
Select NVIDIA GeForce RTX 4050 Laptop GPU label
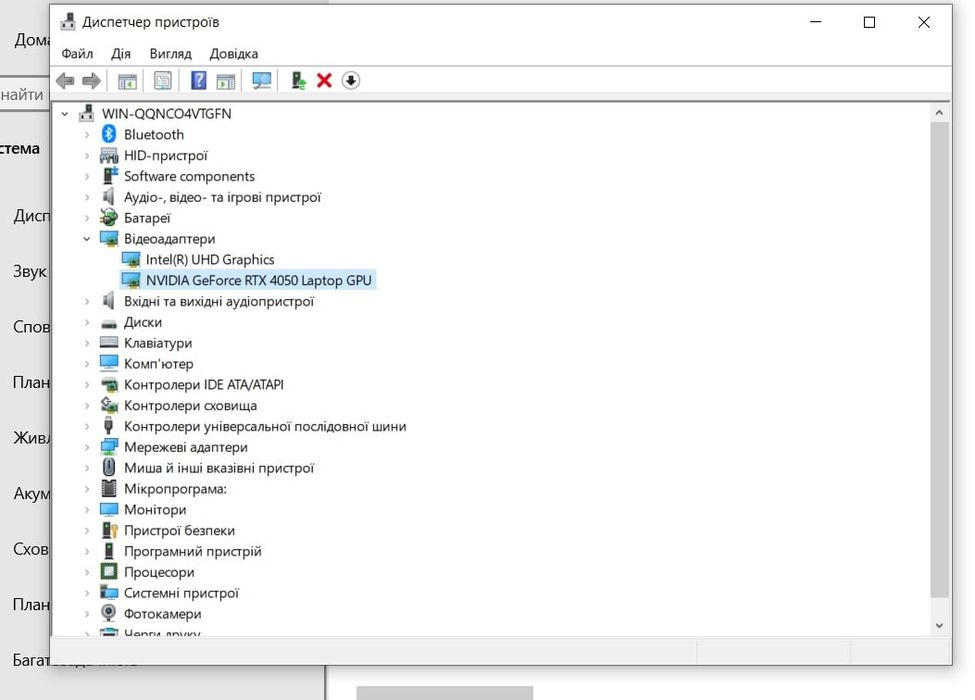tap(259, 280)
